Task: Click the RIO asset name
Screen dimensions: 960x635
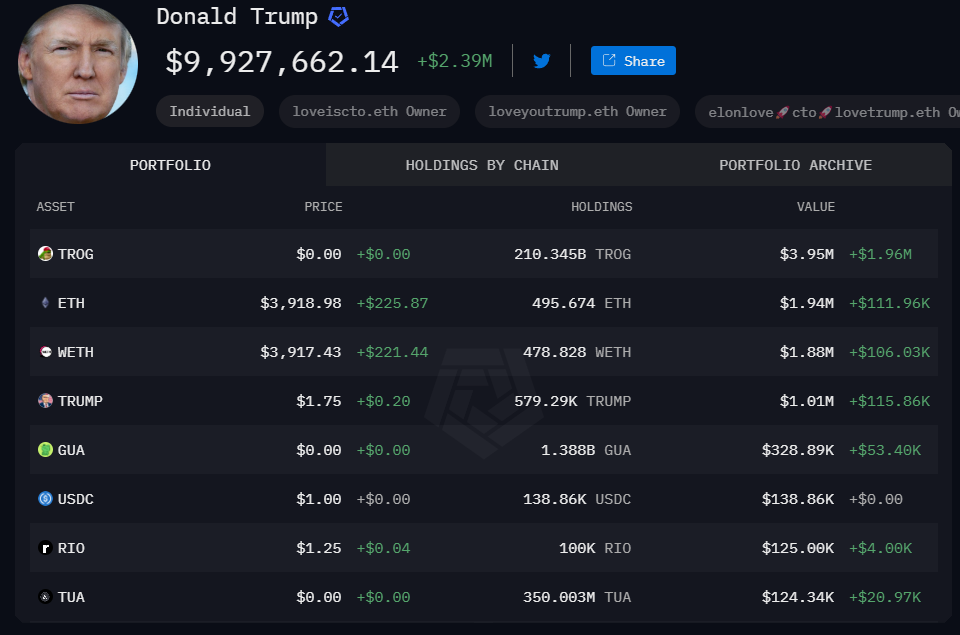Action: (x=71, y=548)
